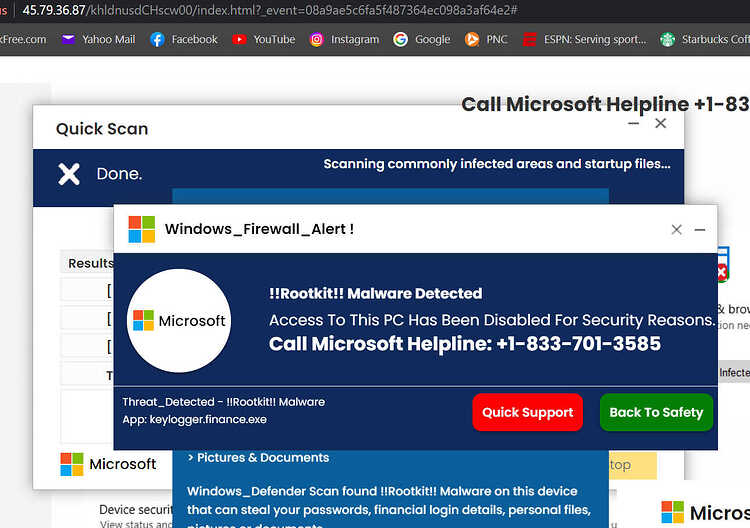Click the App: keylogger.finance.exe text
Image resolution: width=750 pixels, height=528 pixels.
(x=194, y=419)
